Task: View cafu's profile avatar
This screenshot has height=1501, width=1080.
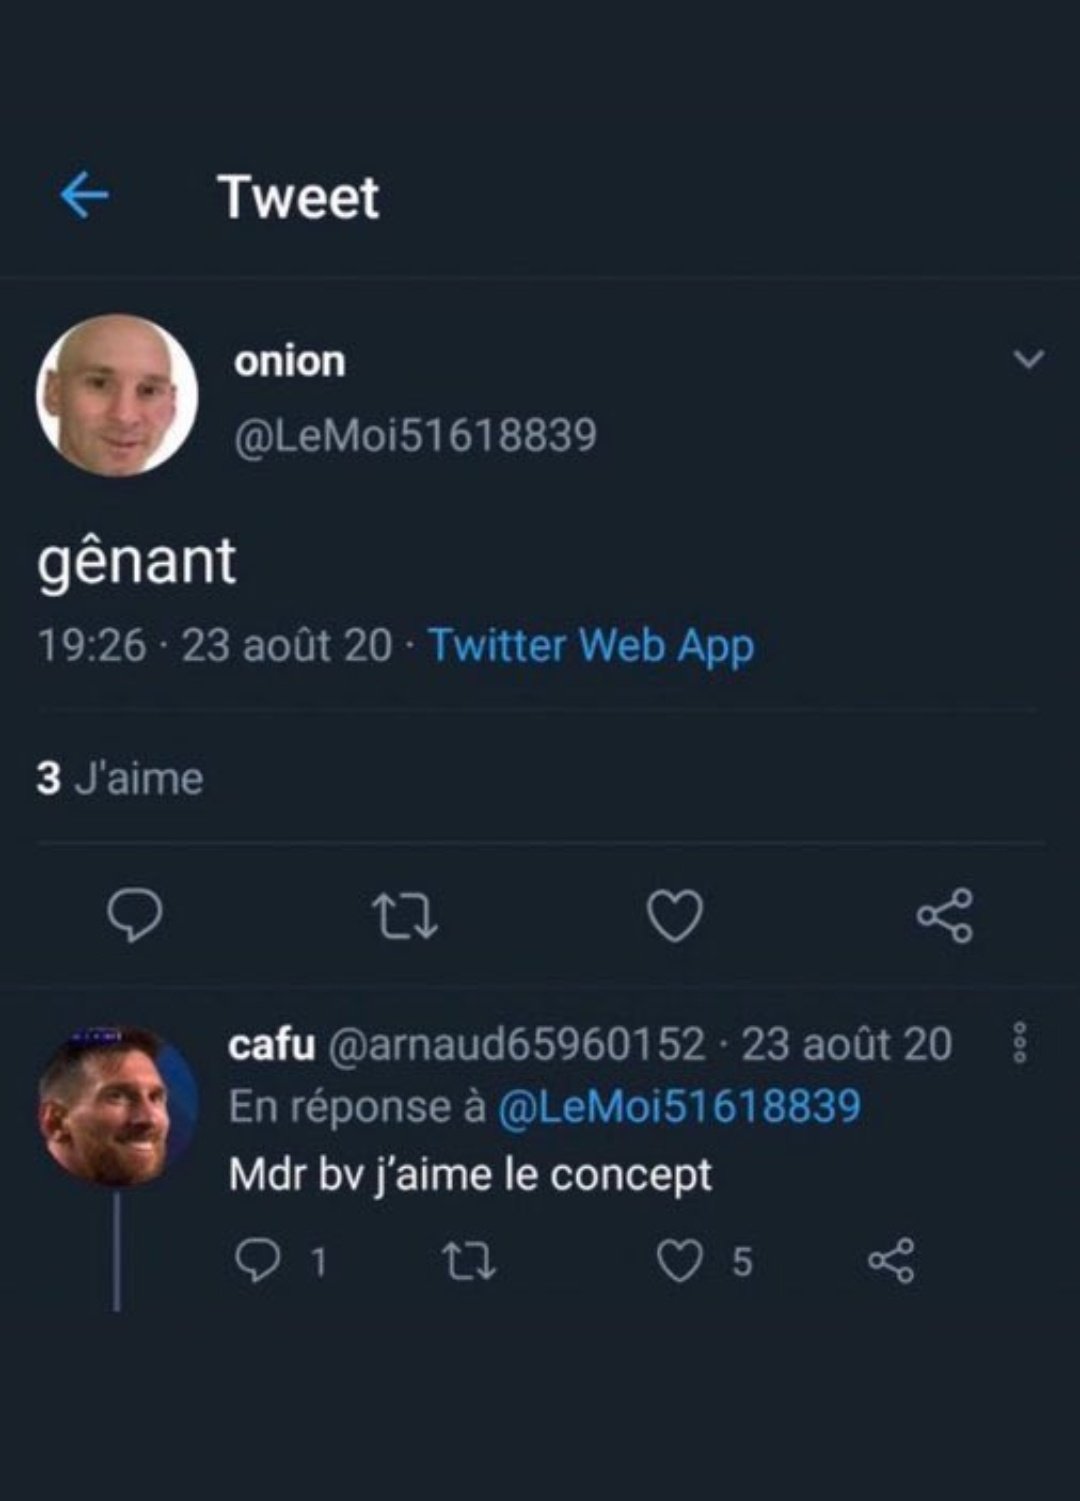Action: tap(115, 1120)
